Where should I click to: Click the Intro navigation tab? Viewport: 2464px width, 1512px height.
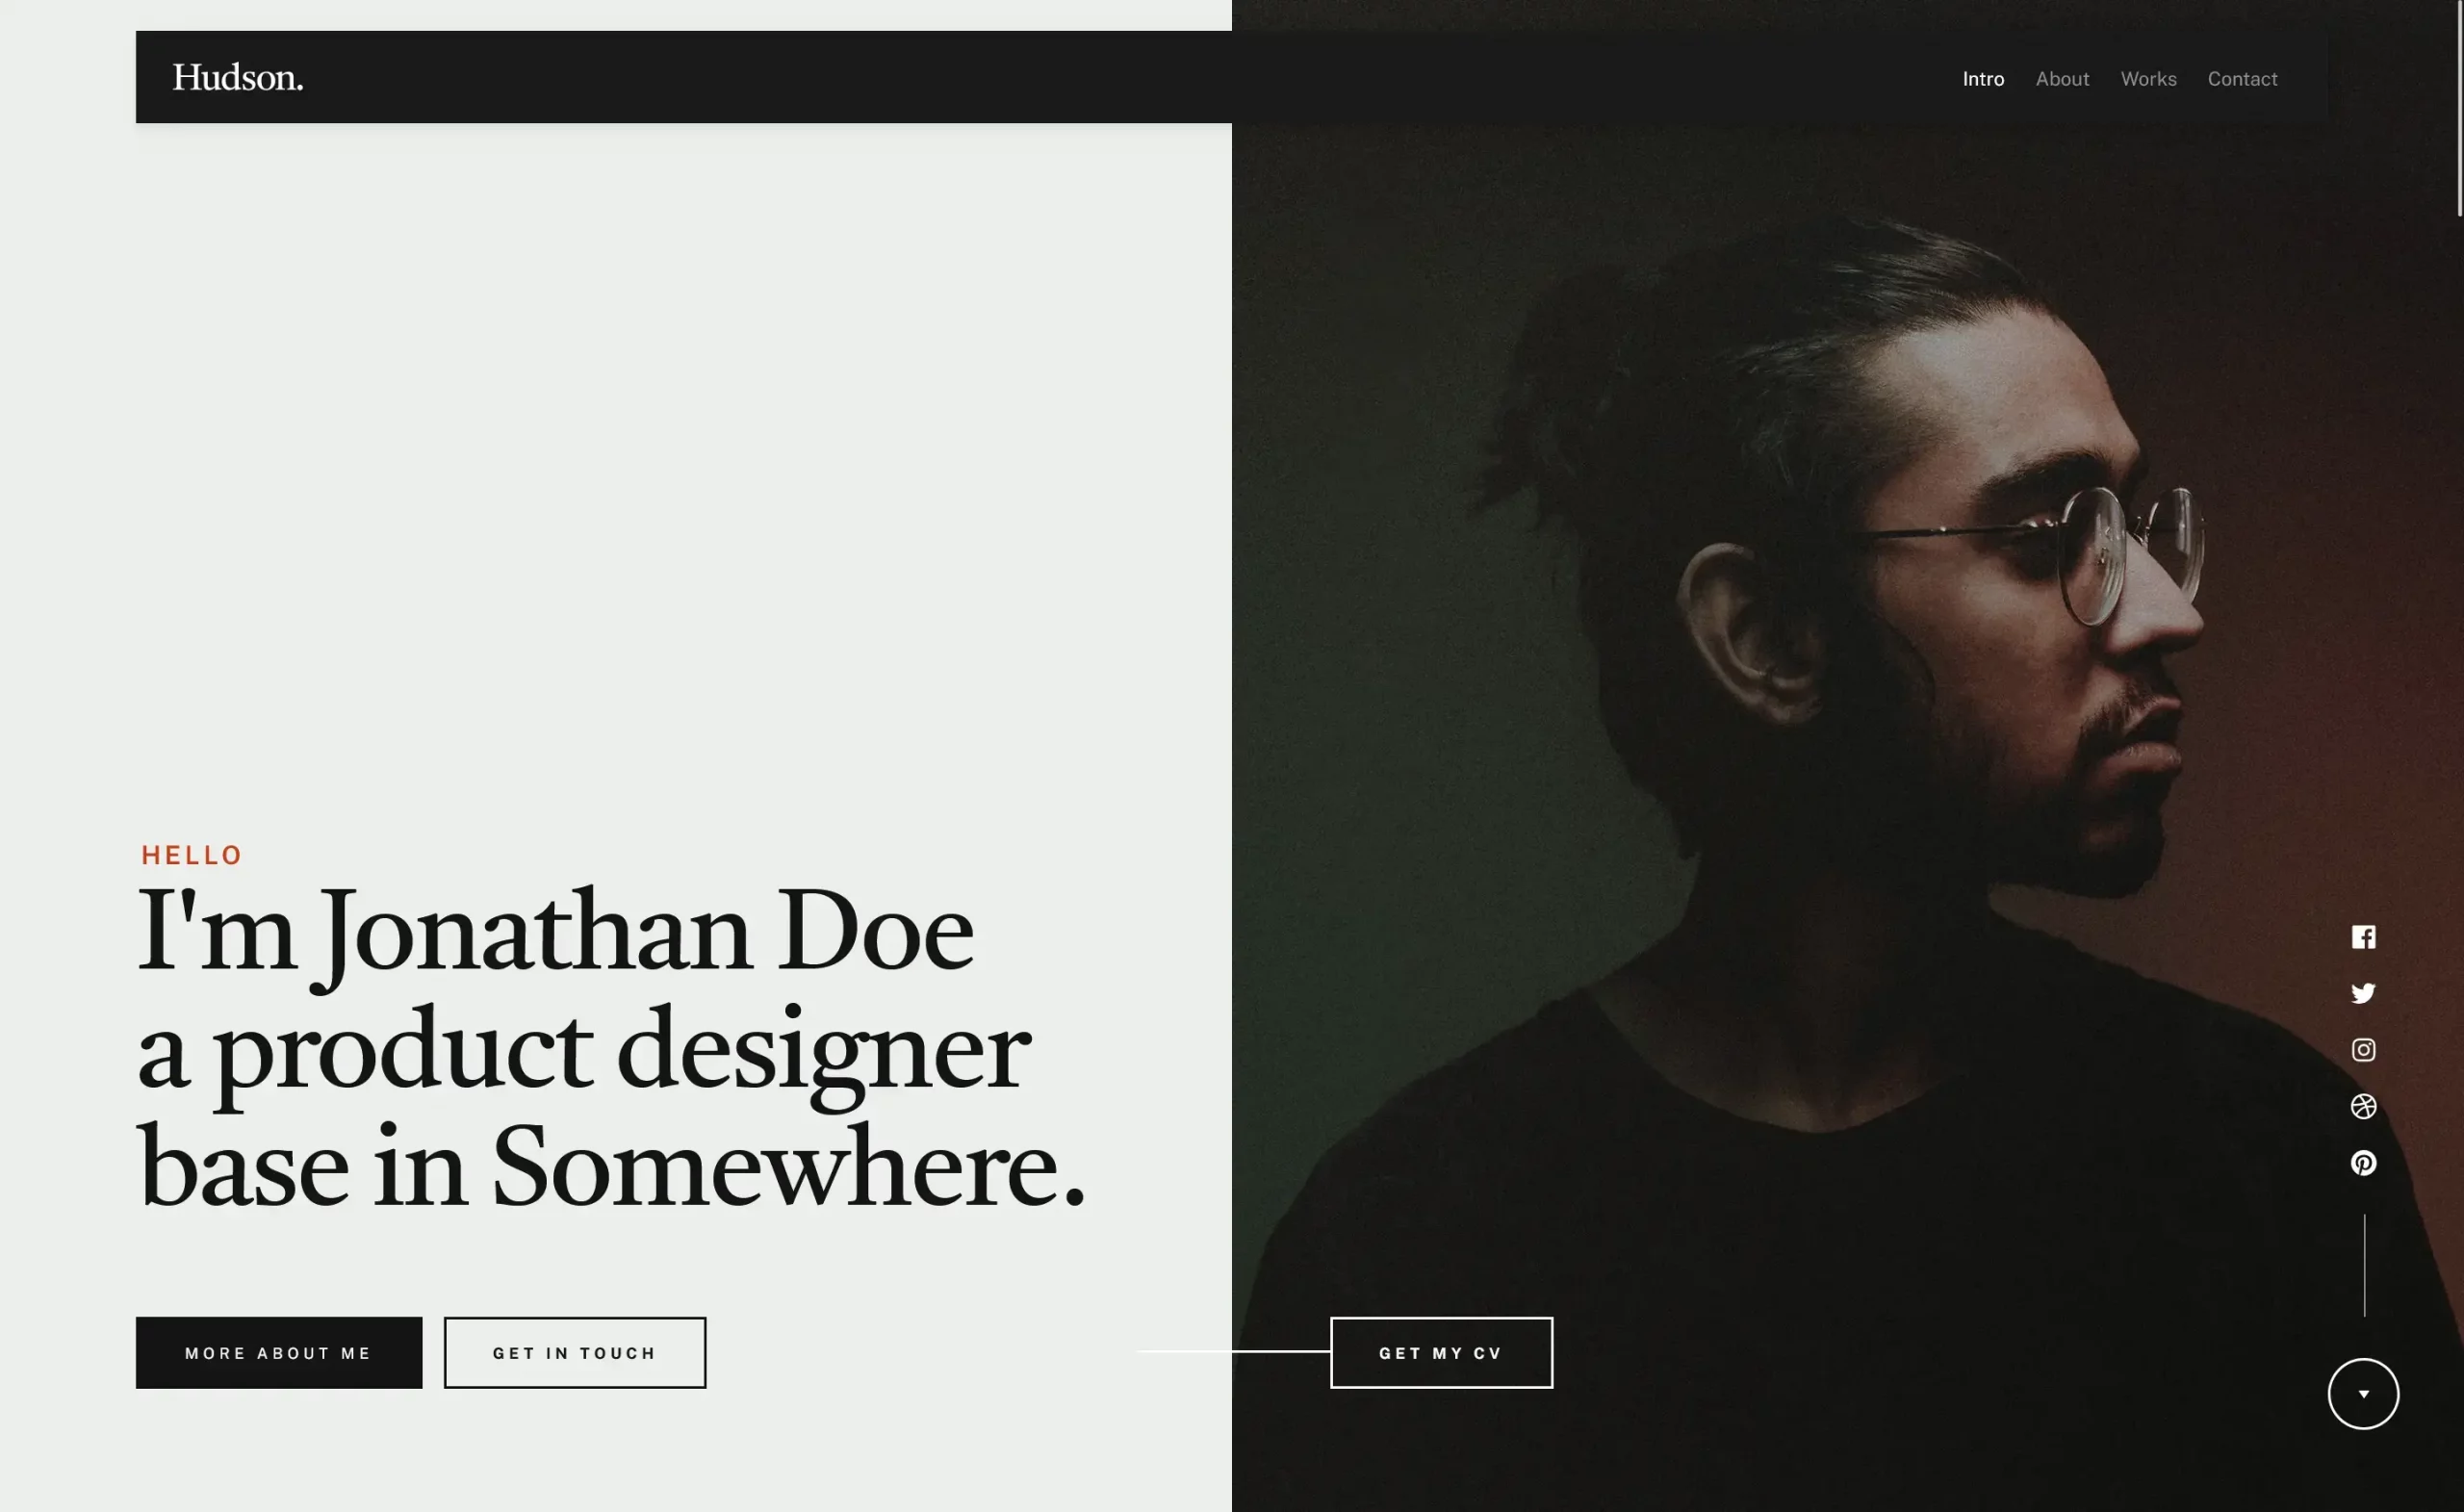coord(1984,77)
